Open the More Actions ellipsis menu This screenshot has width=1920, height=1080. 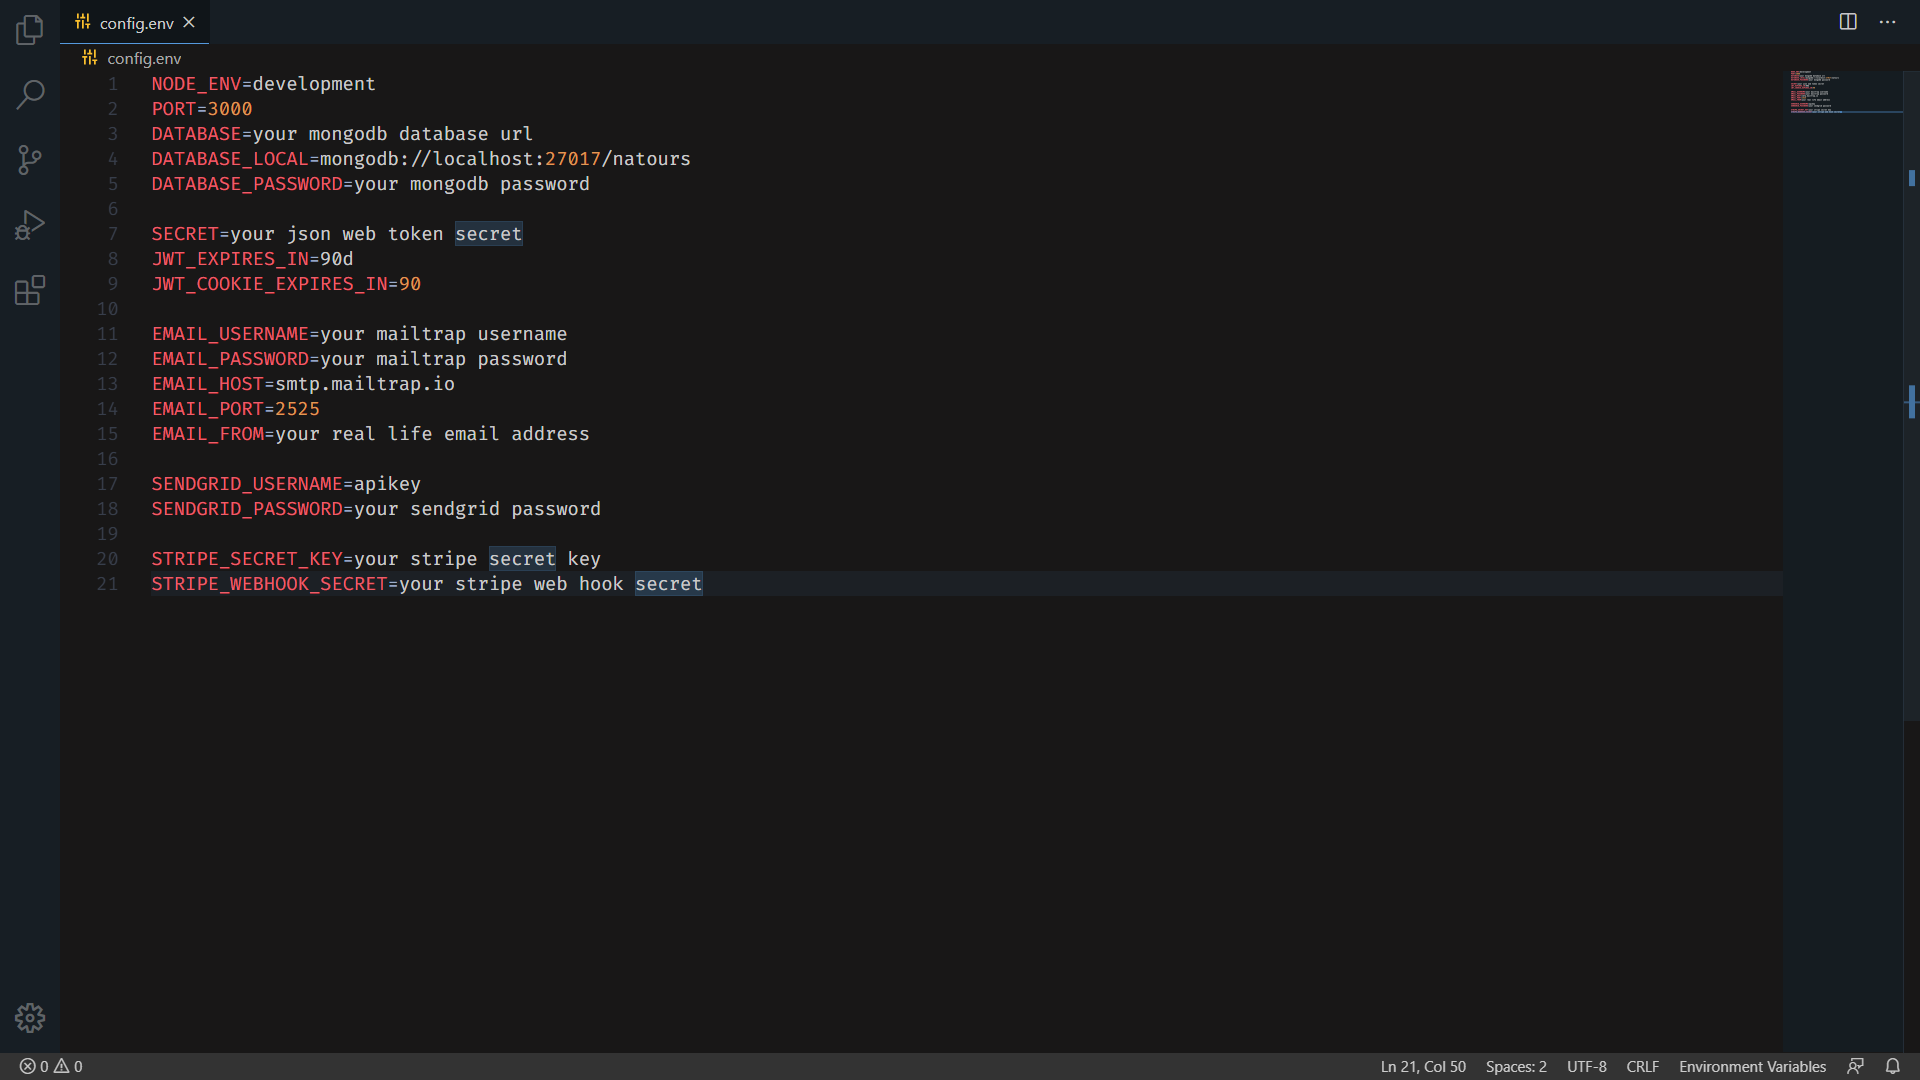pyautogui.click(x=1888, y=21)
